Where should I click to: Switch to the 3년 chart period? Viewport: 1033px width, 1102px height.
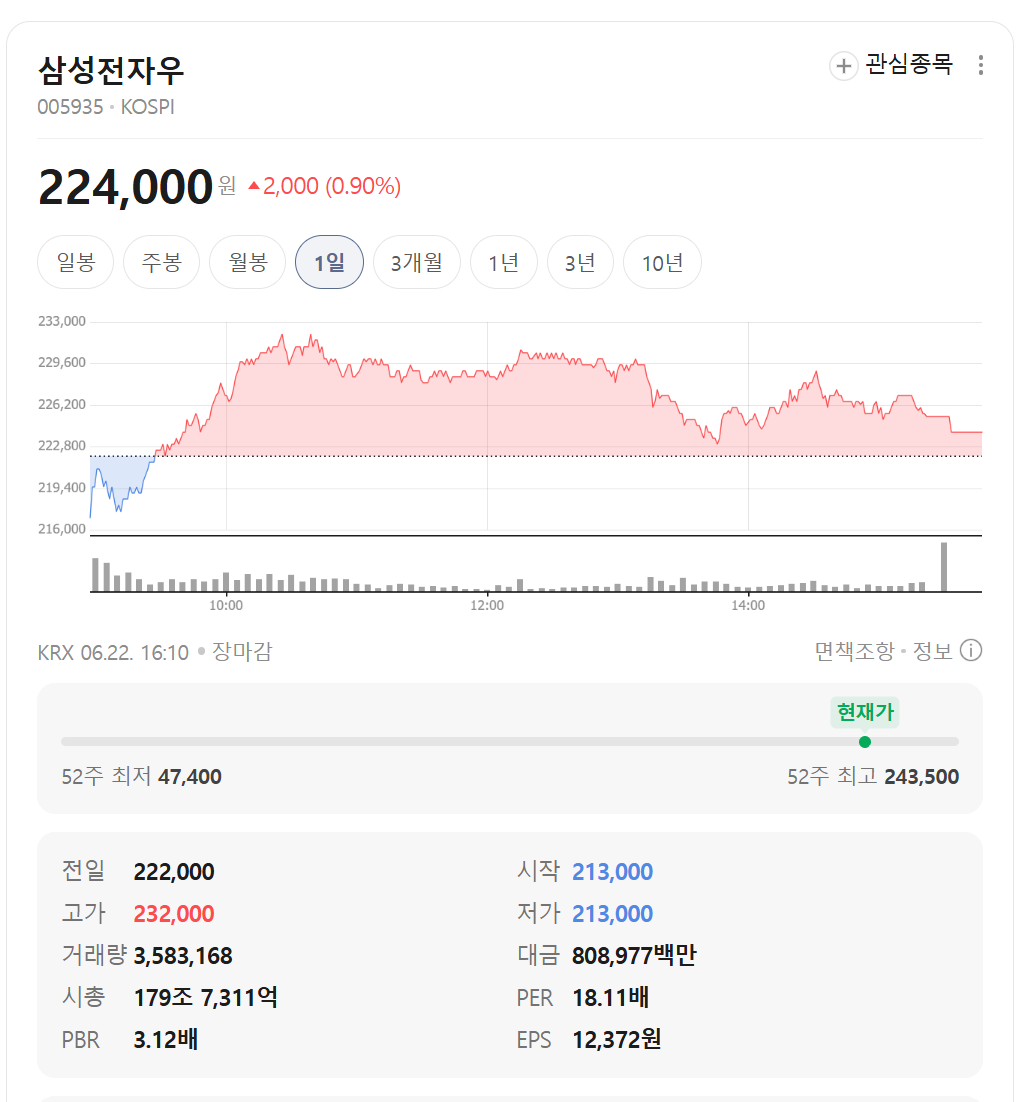tap(580, 262)
